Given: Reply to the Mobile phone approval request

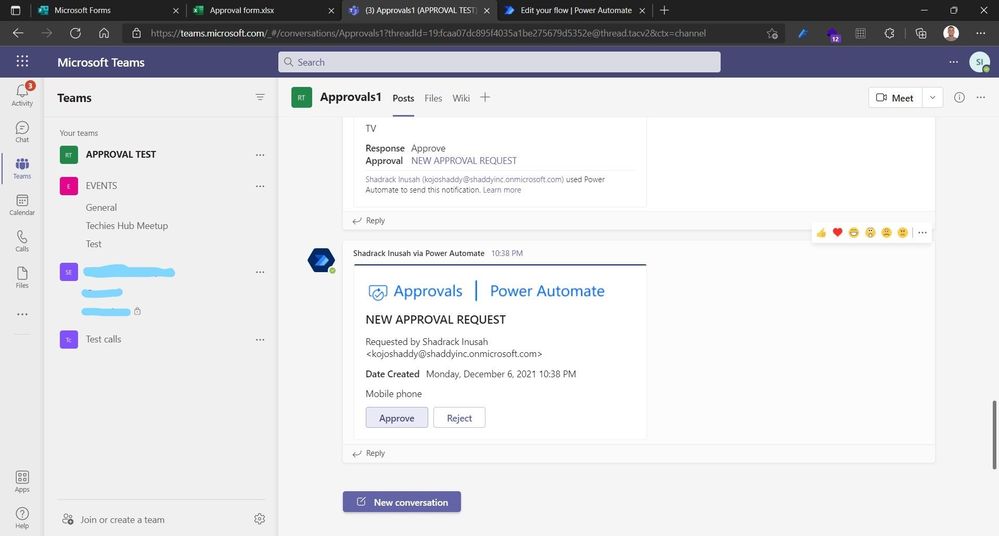Looking at the screenshot, I should 369,453.
